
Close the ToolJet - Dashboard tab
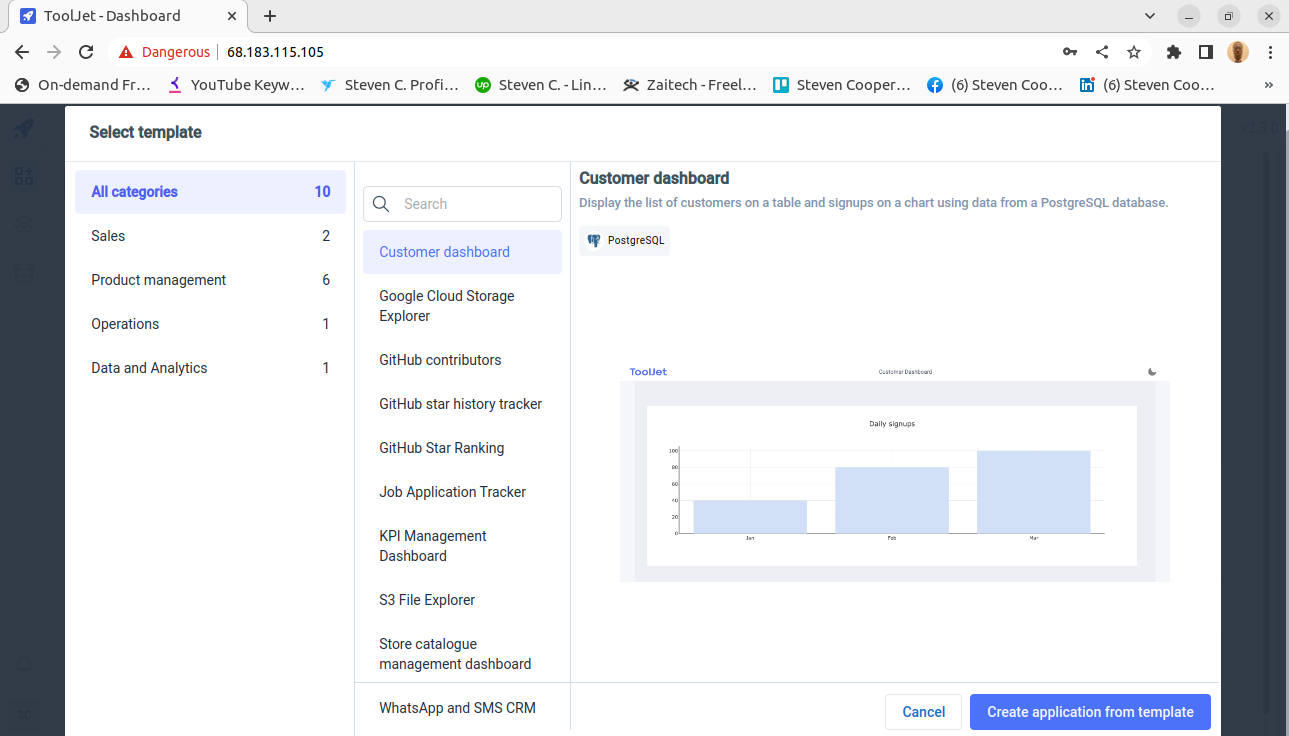tap(232, 16)
